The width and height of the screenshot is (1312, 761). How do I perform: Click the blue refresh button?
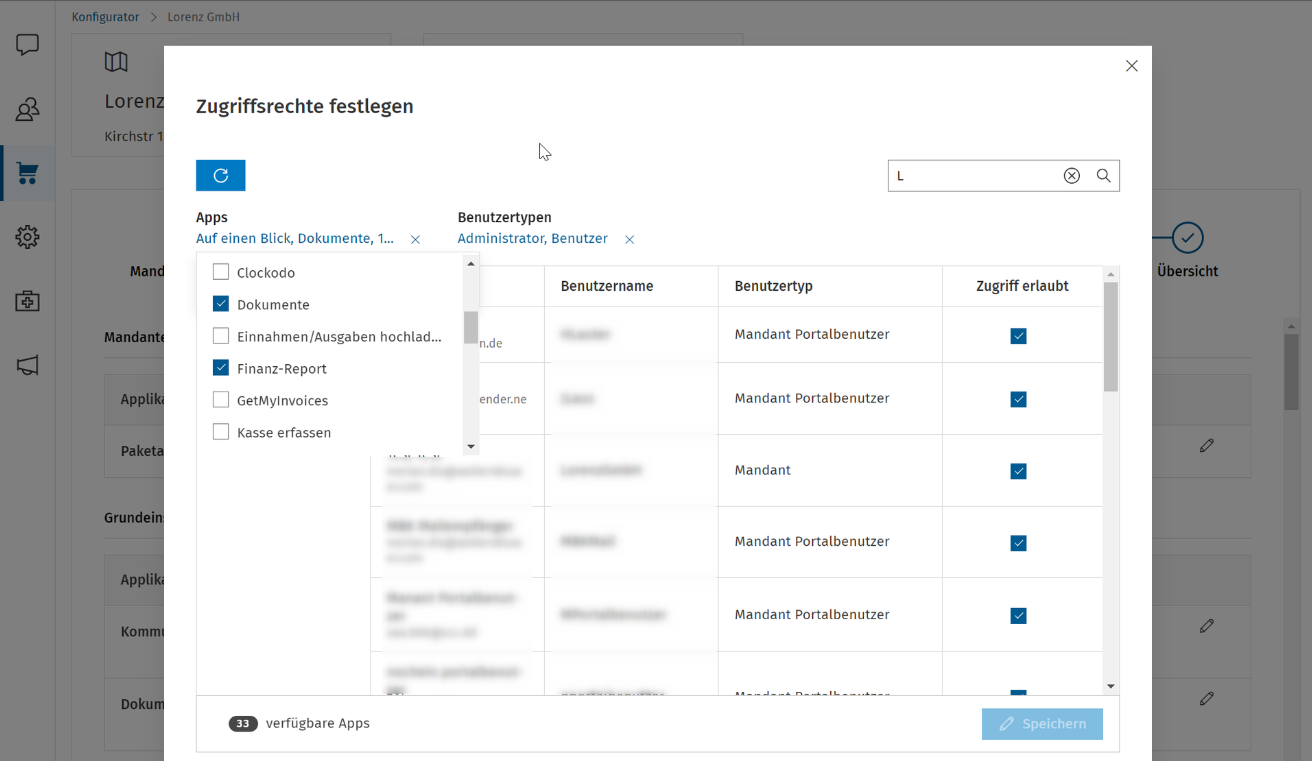pos(221,175)
